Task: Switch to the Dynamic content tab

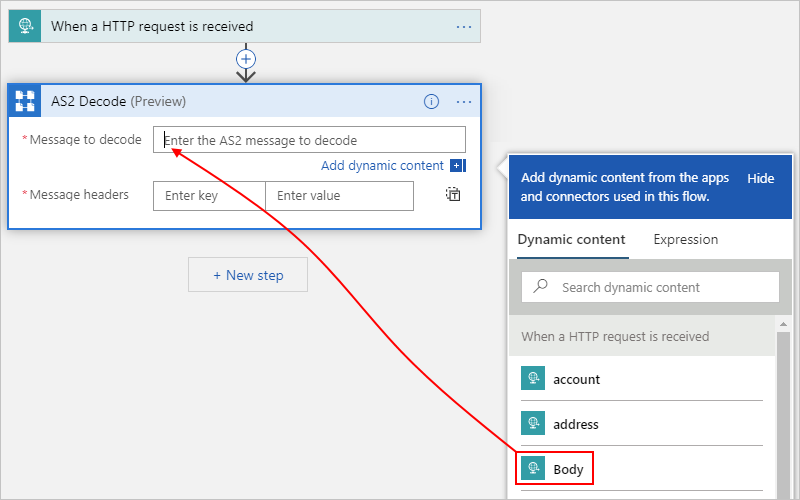Action: pos(571,240)
